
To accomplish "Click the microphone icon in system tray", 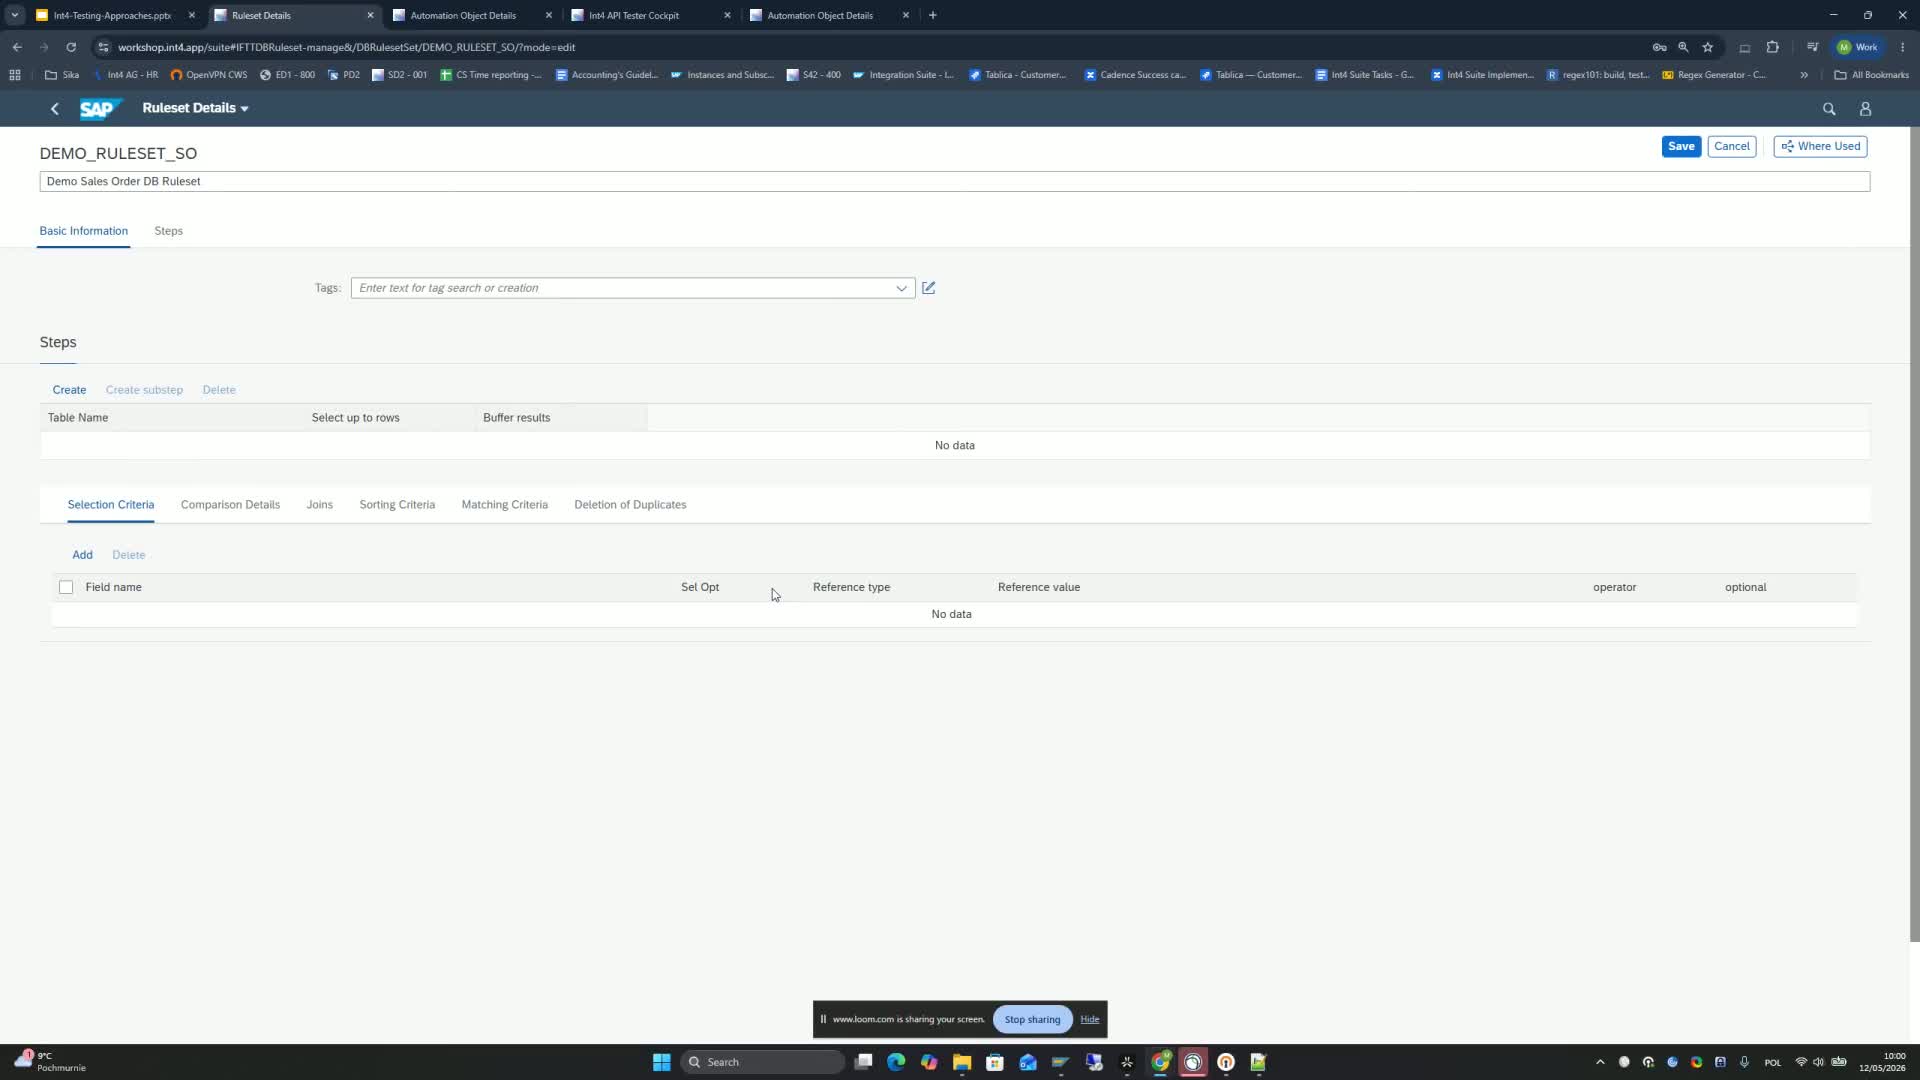I will tap(1744, 1062).
